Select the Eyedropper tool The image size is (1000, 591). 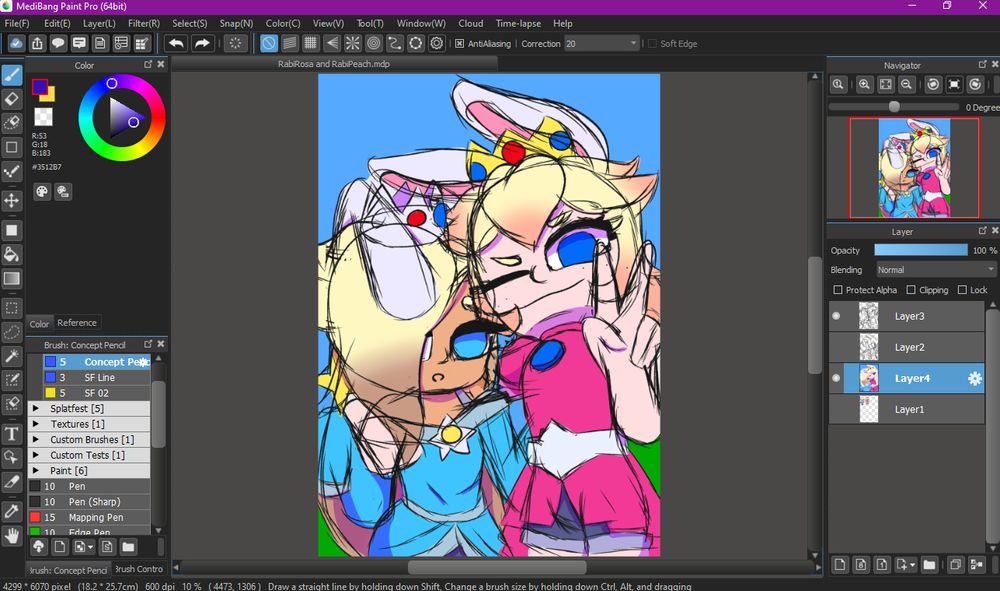pos(11,511)
